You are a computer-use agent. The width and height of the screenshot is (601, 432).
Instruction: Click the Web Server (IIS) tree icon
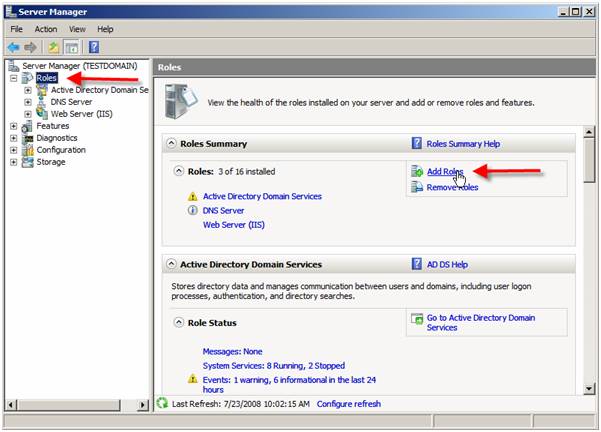tap(41, 113)
